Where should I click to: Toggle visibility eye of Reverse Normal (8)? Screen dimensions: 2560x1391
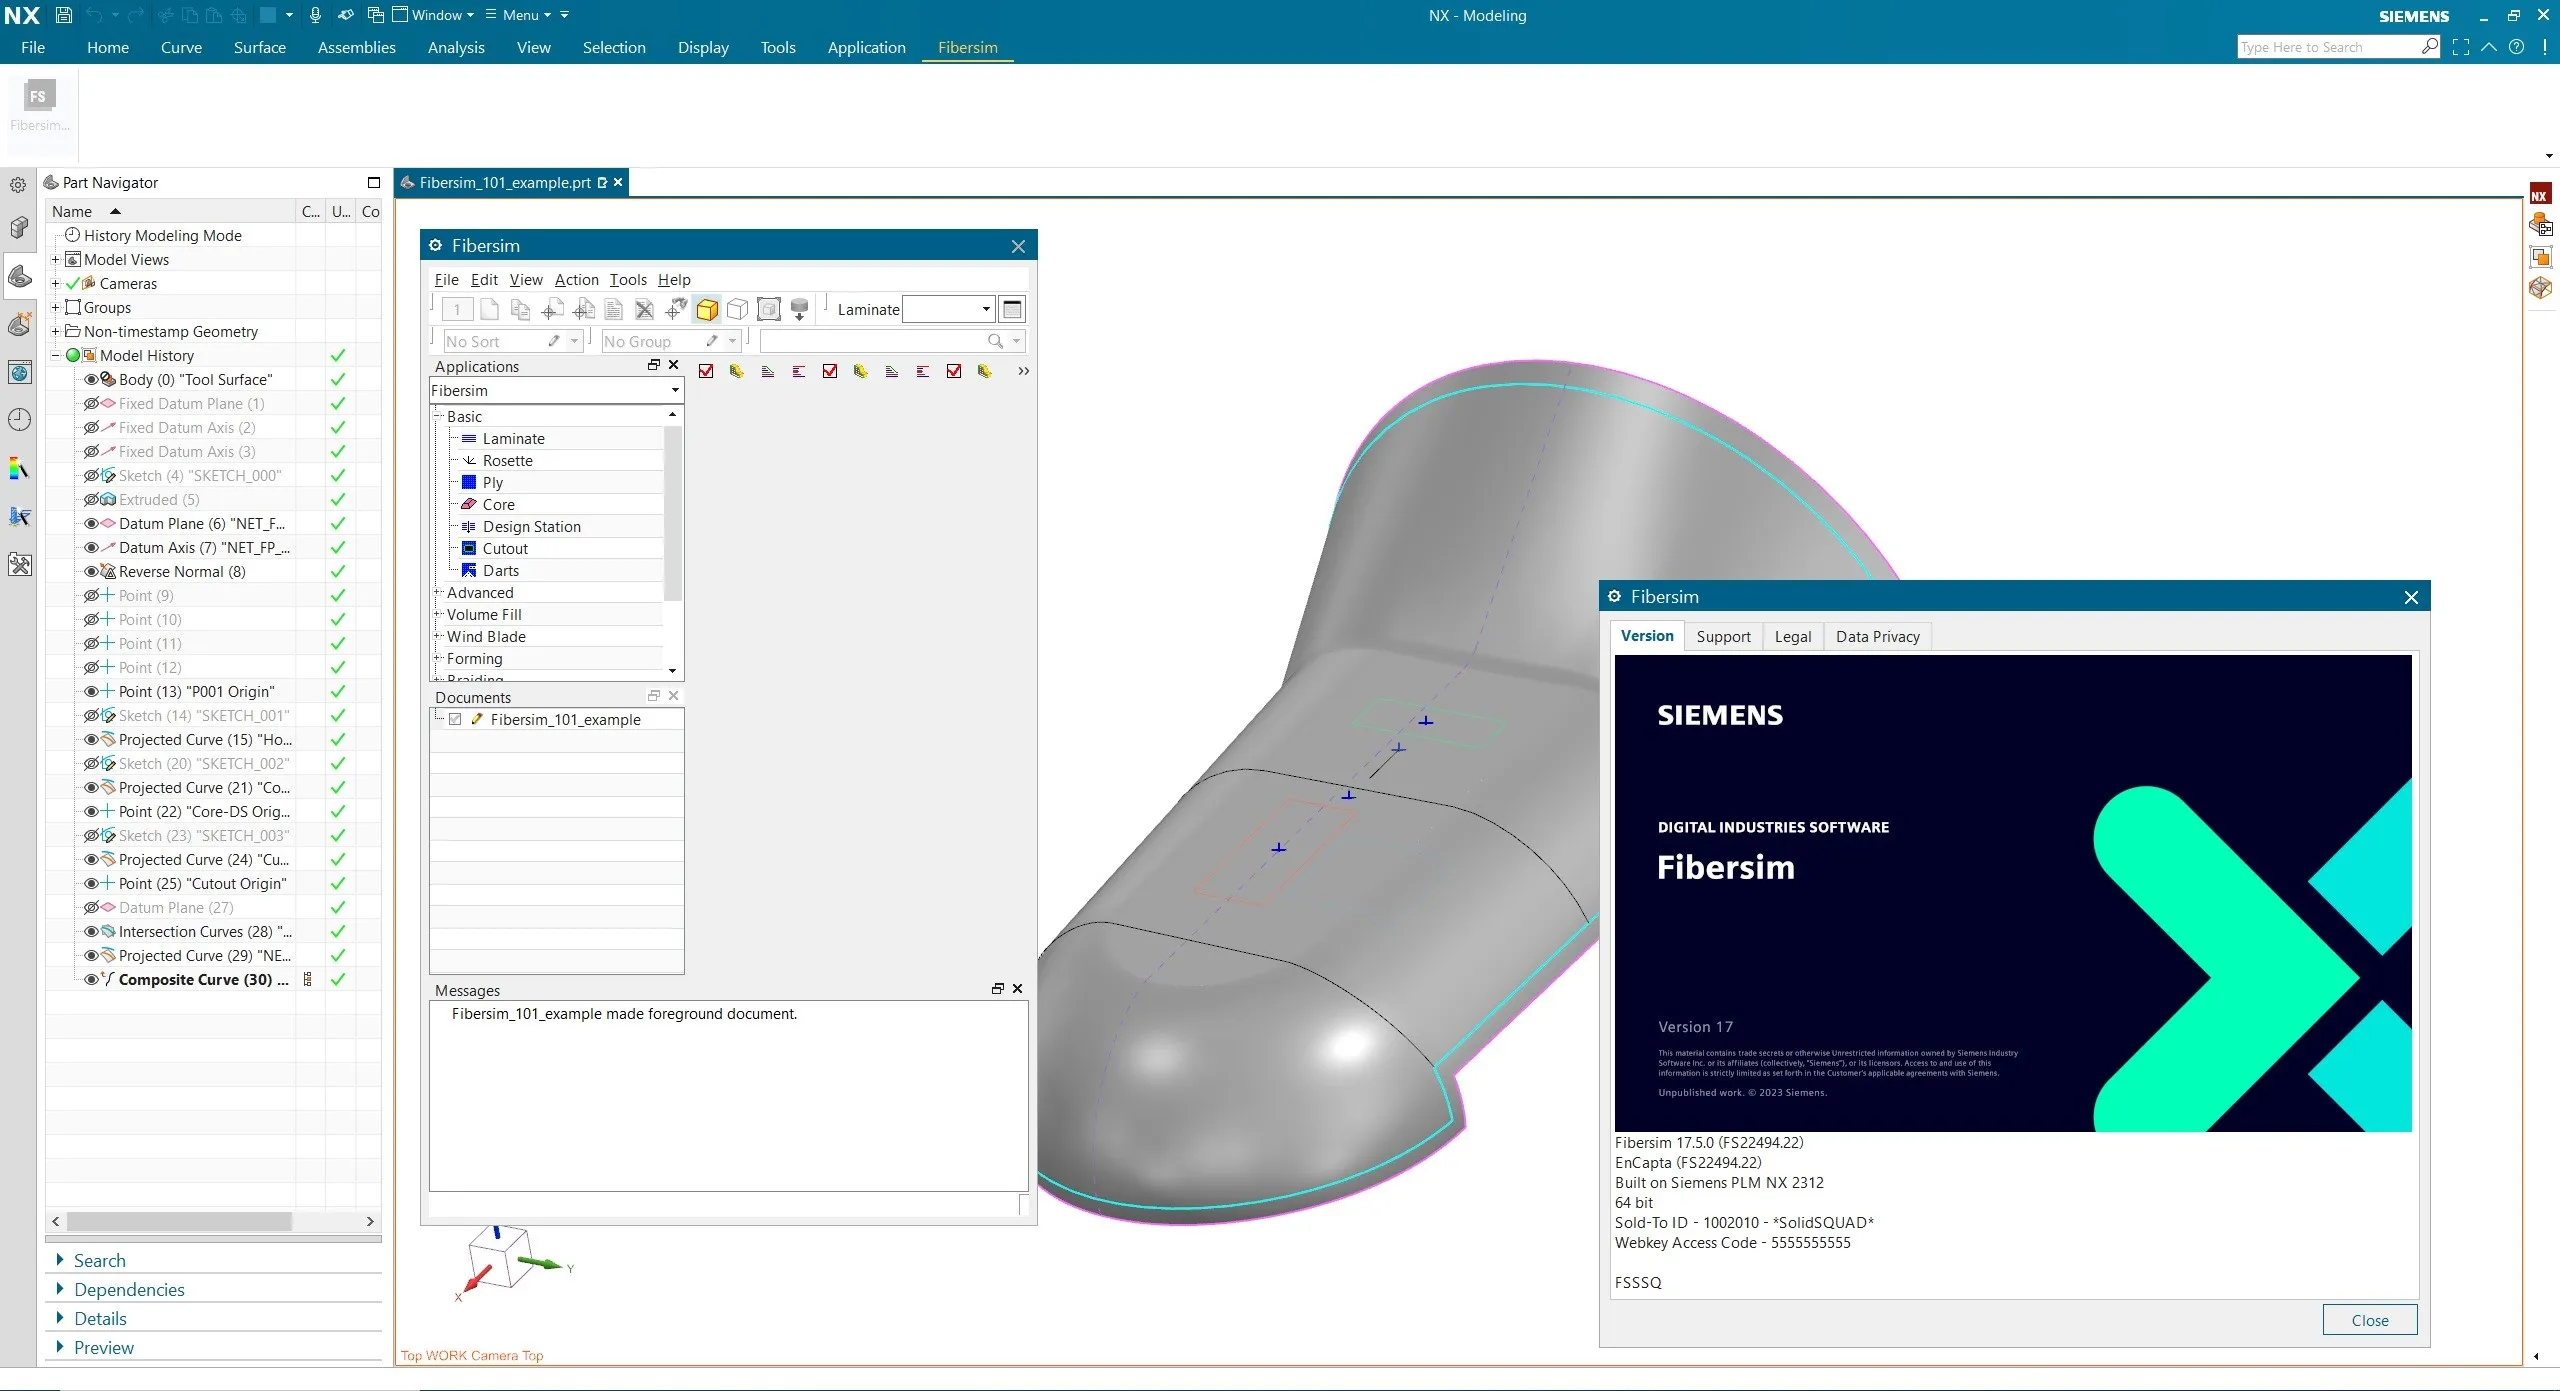pos(91,571)
